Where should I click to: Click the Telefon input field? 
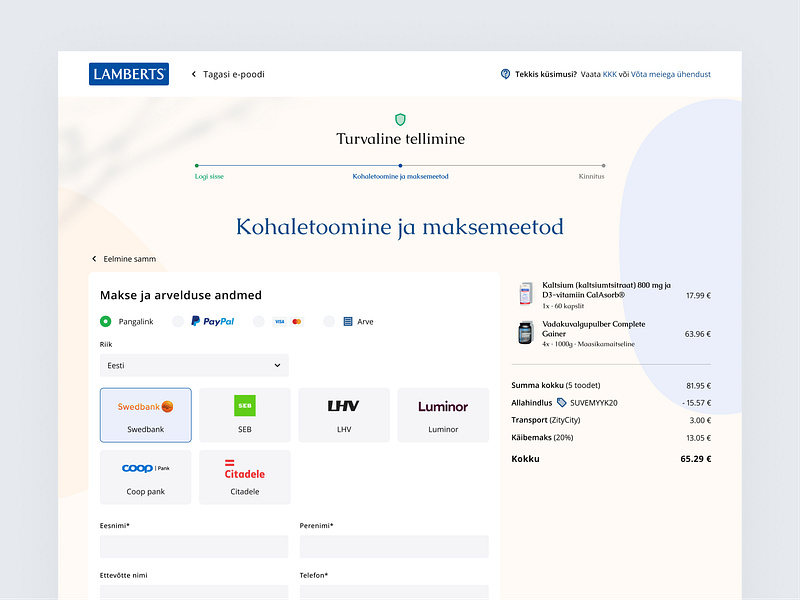point(394,592)
